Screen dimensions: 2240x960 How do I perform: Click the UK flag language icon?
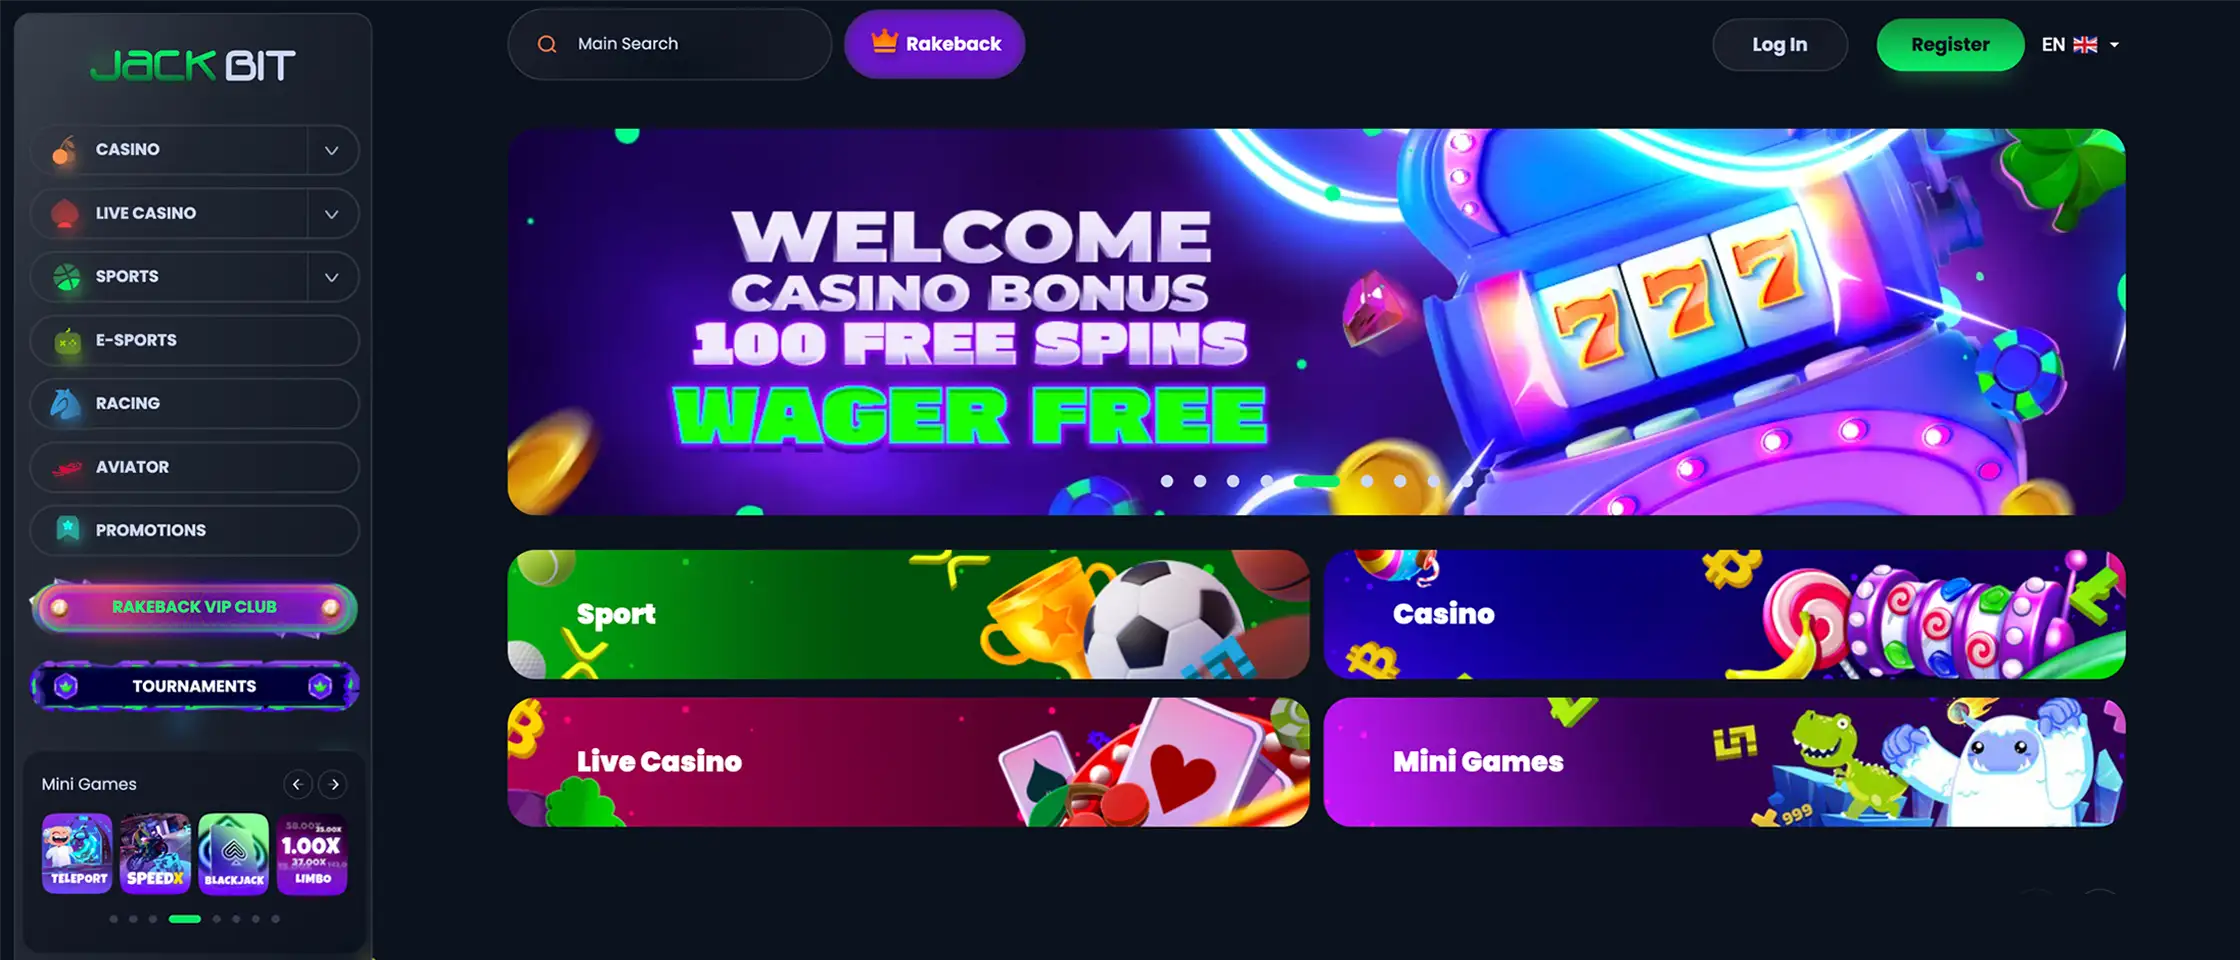(x=2086, y=45)
